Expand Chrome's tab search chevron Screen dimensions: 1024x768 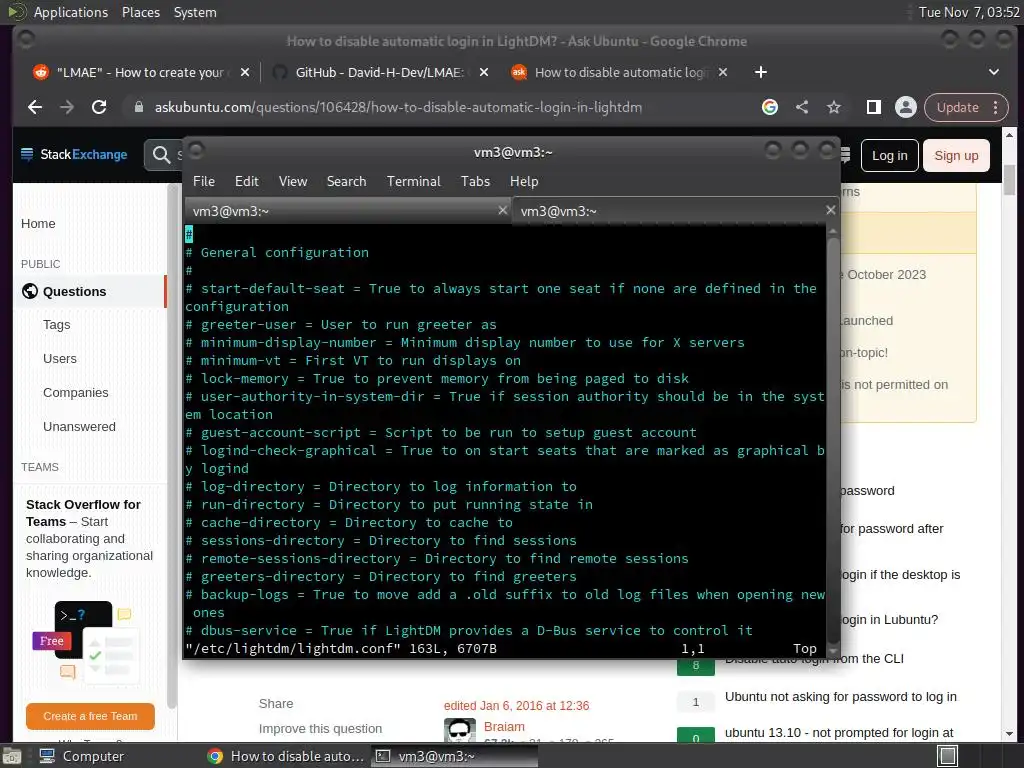(x=994, y=72)
